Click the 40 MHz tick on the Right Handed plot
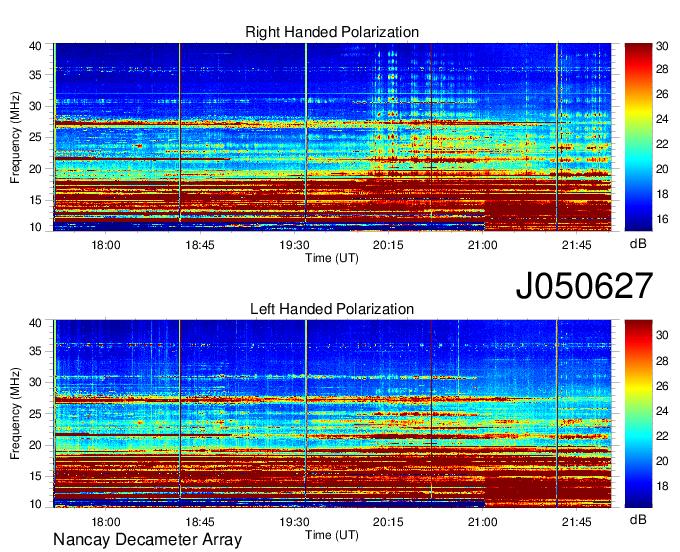The image size is (680, 552). click(35, 46)
